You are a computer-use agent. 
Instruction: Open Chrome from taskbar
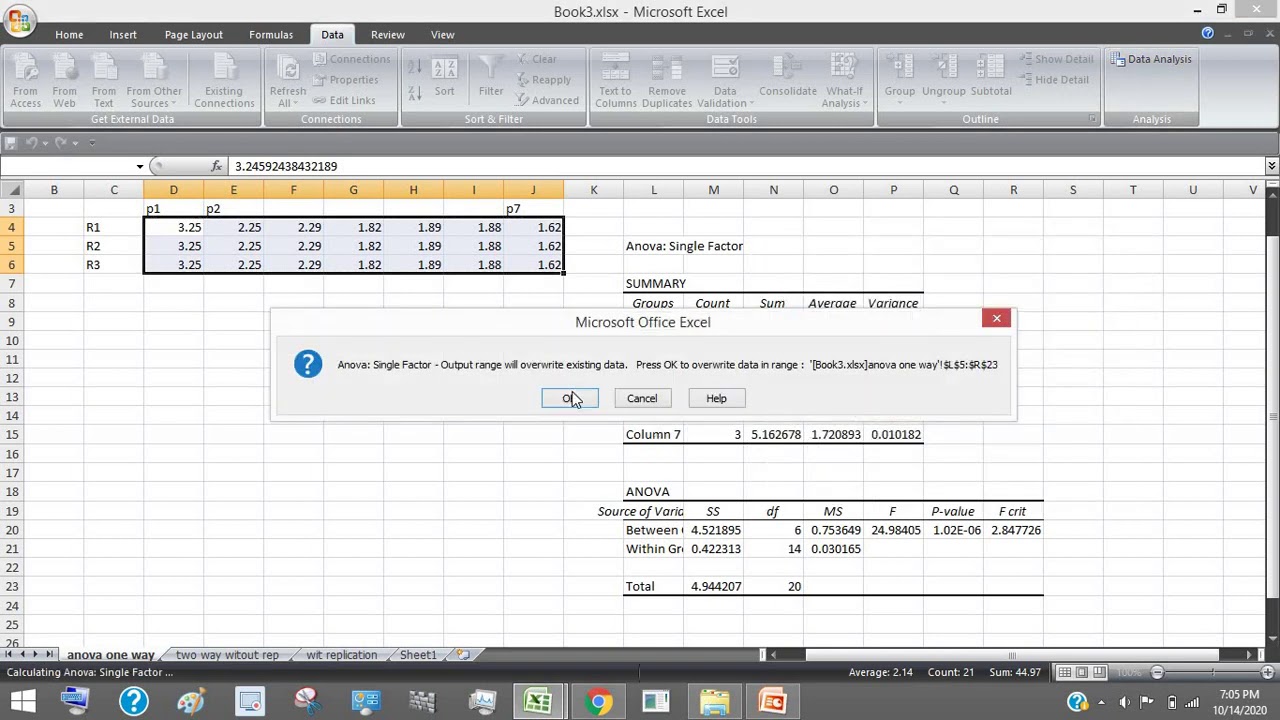tap(597, 701)
